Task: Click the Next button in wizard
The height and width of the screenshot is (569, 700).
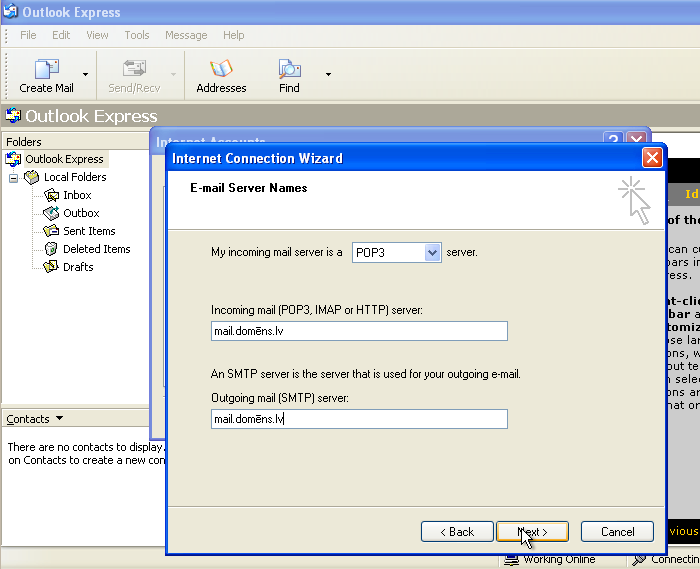Action: pyautogui.click(x=533, y=532)
